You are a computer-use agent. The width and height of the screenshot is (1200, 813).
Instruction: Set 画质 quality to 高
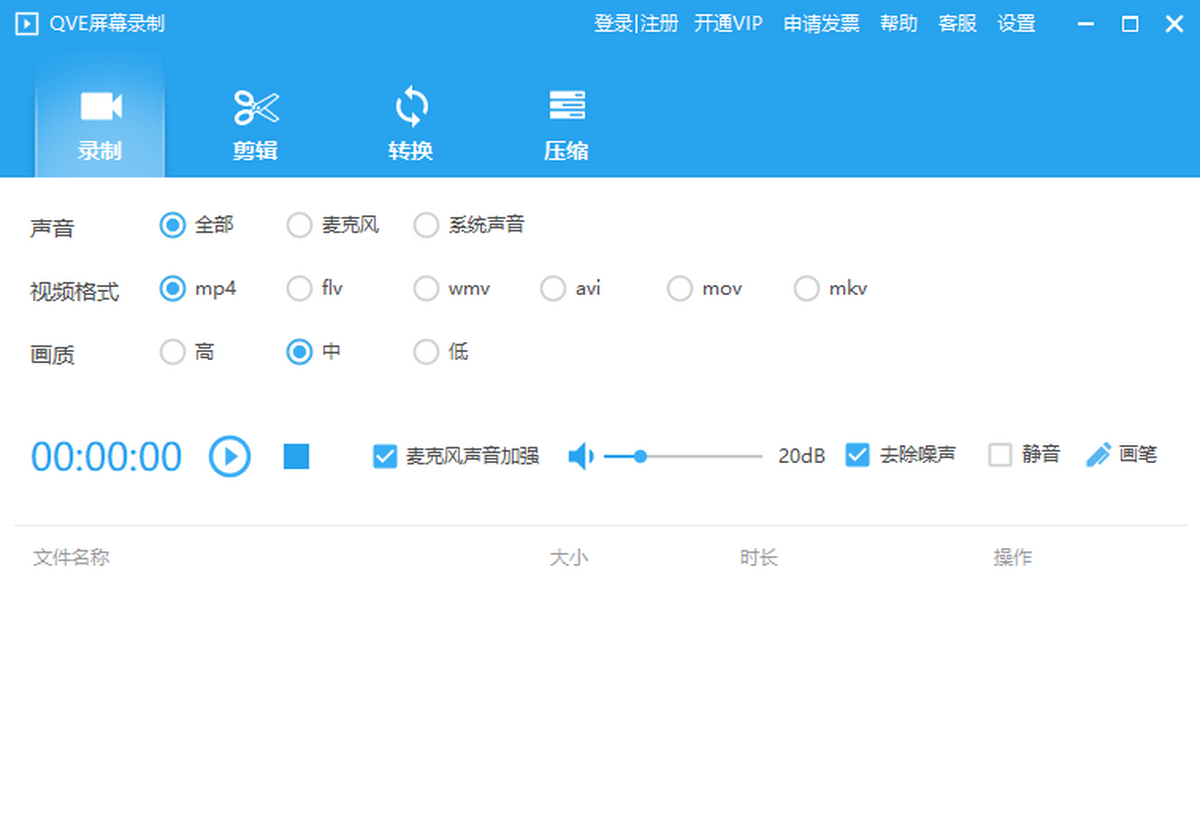pyautogui.click(x=171, y=352)
